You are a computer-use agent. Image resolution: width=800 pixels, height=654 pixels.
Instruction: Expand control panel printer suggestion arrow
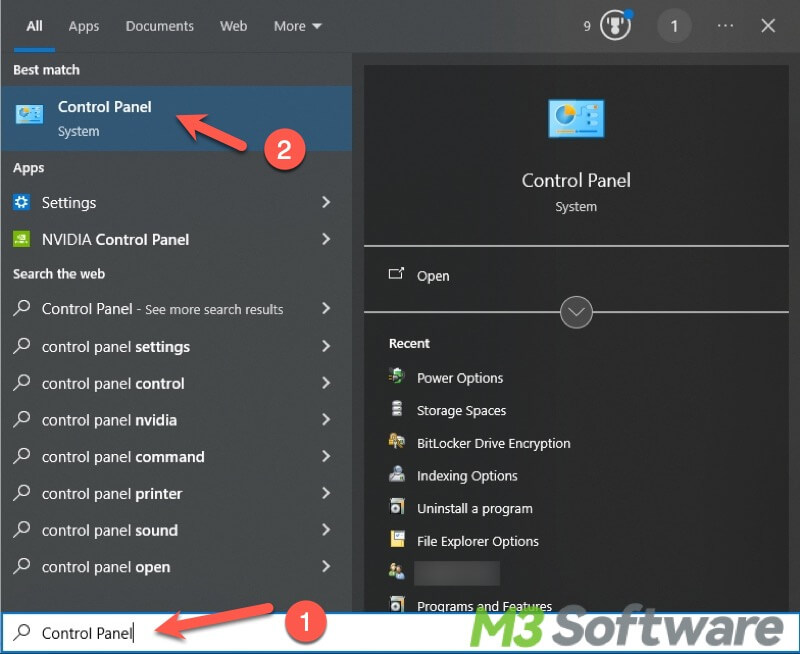click(x=327, y=493)
